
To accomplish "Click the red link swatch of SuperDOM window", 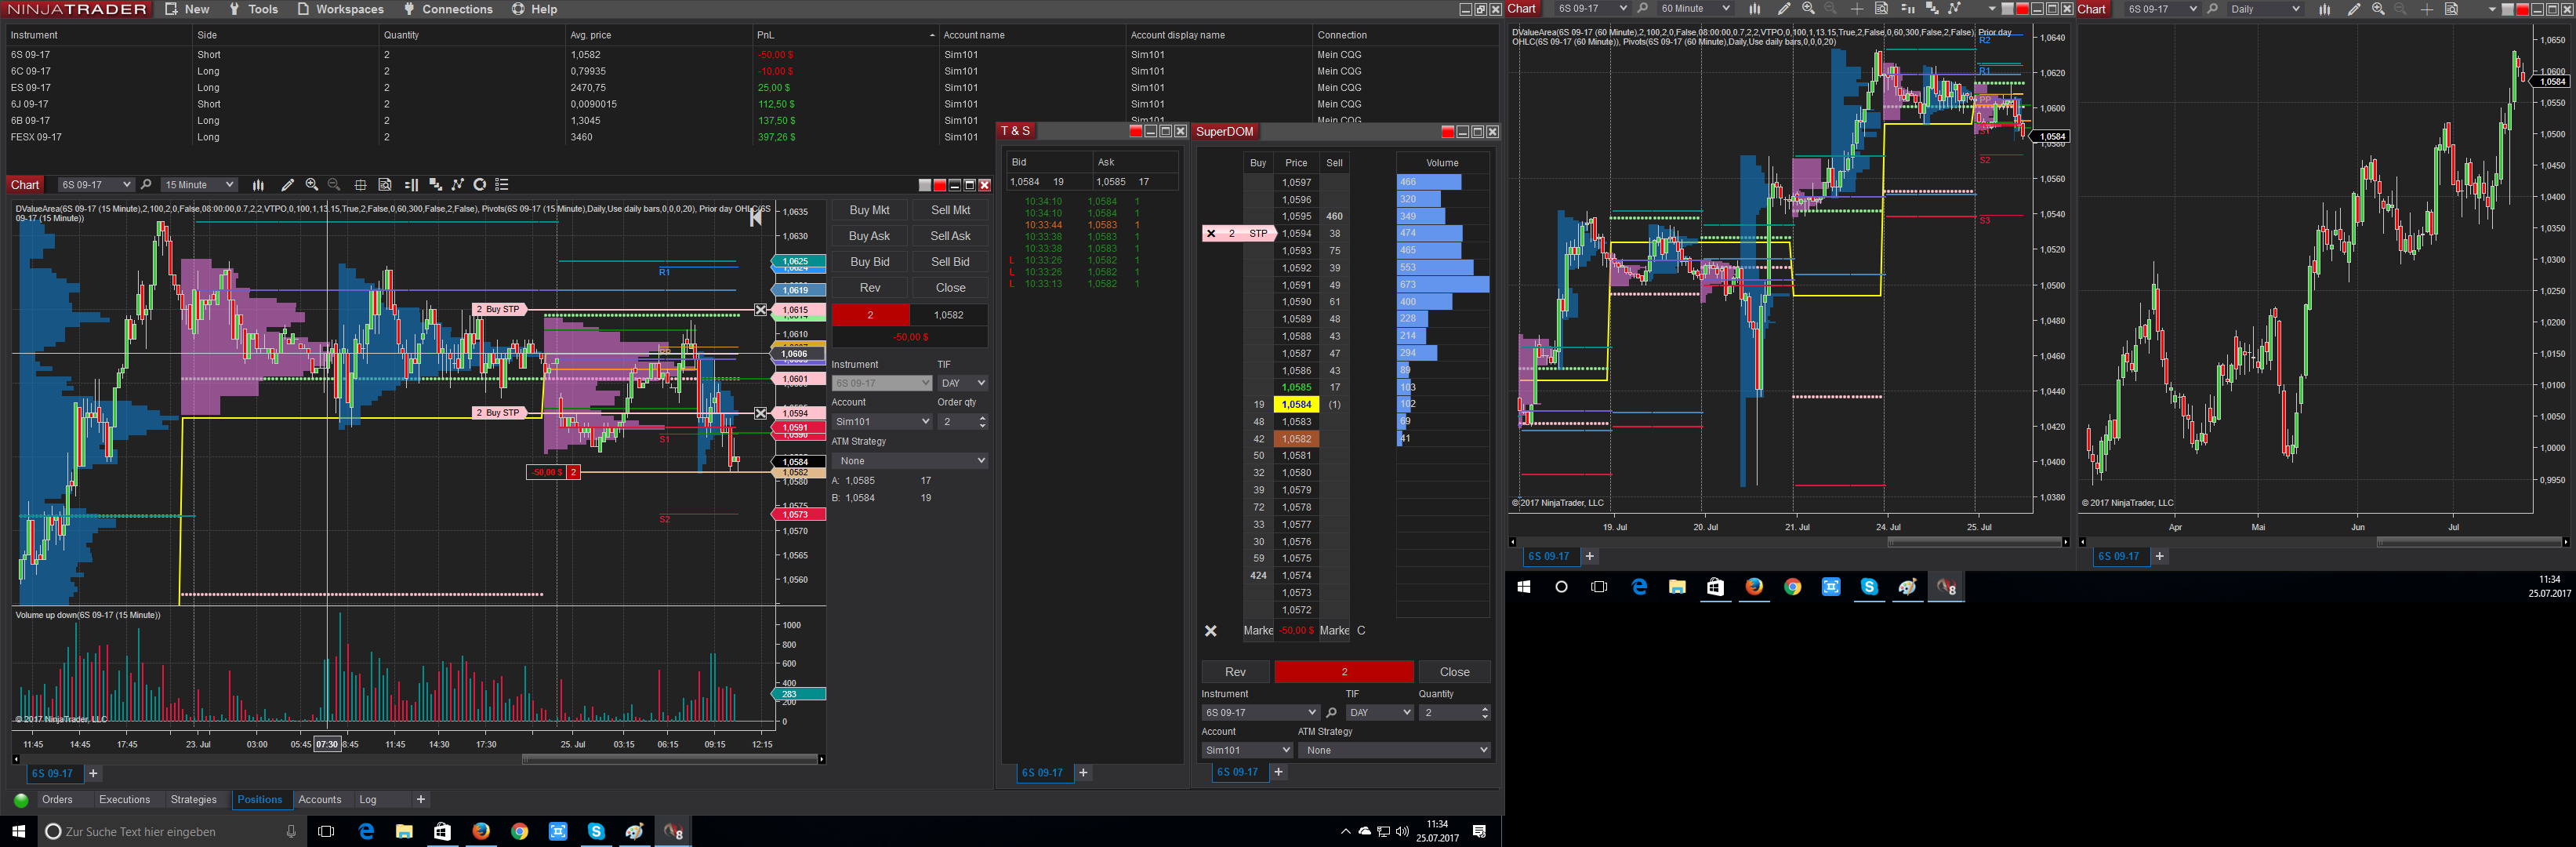I will tap(1447, 132).
